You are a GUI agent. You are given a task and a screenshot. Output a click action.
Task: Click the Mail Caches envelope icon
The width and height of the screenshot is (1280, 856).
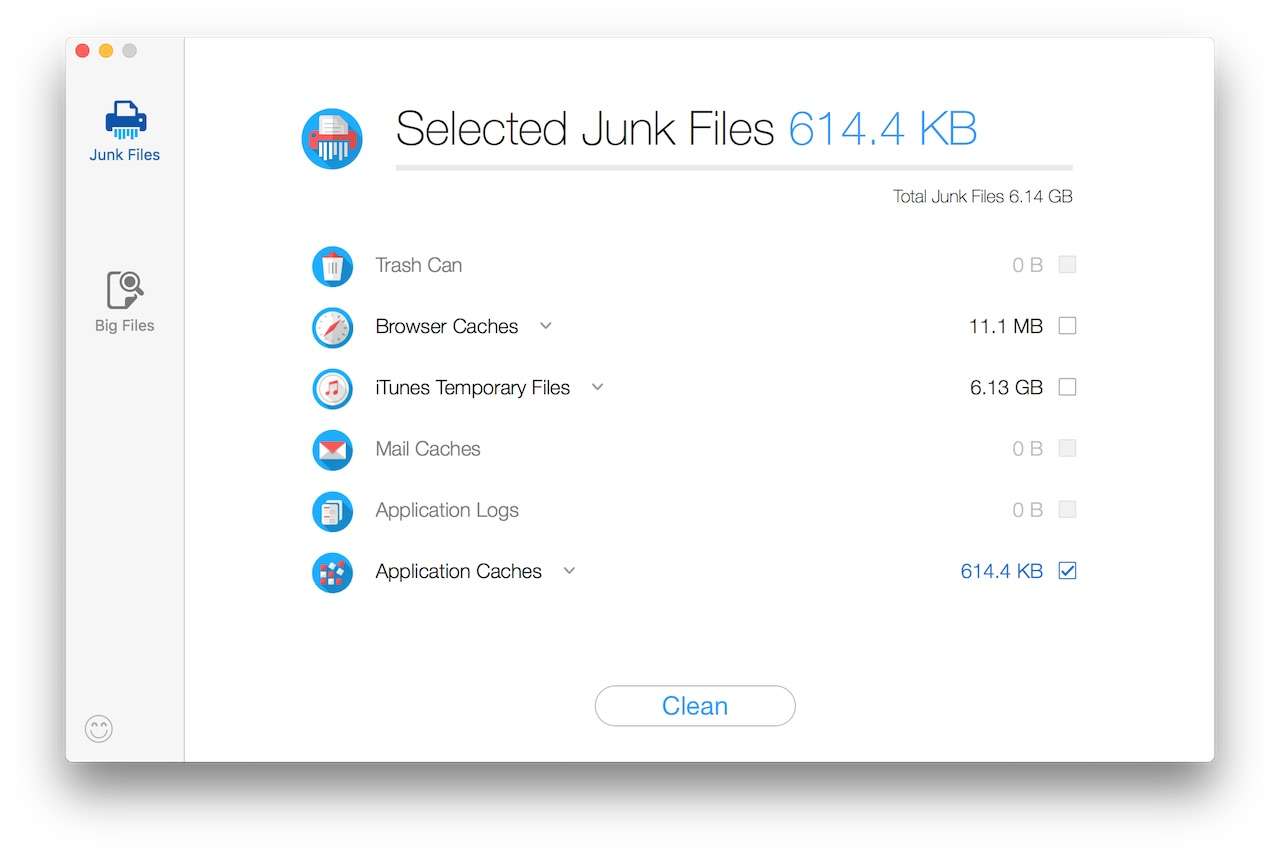pyautogui.click(x=332, y=450)
